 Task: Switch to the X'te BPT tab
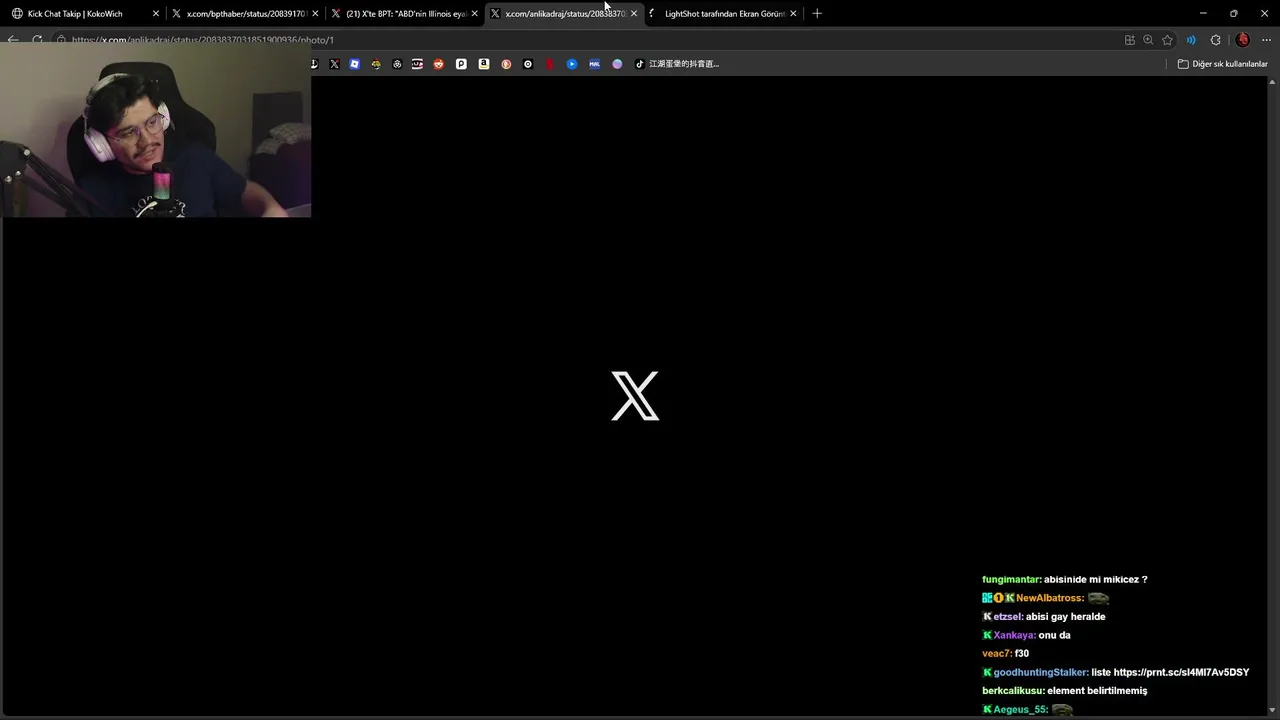click(405, 14)
